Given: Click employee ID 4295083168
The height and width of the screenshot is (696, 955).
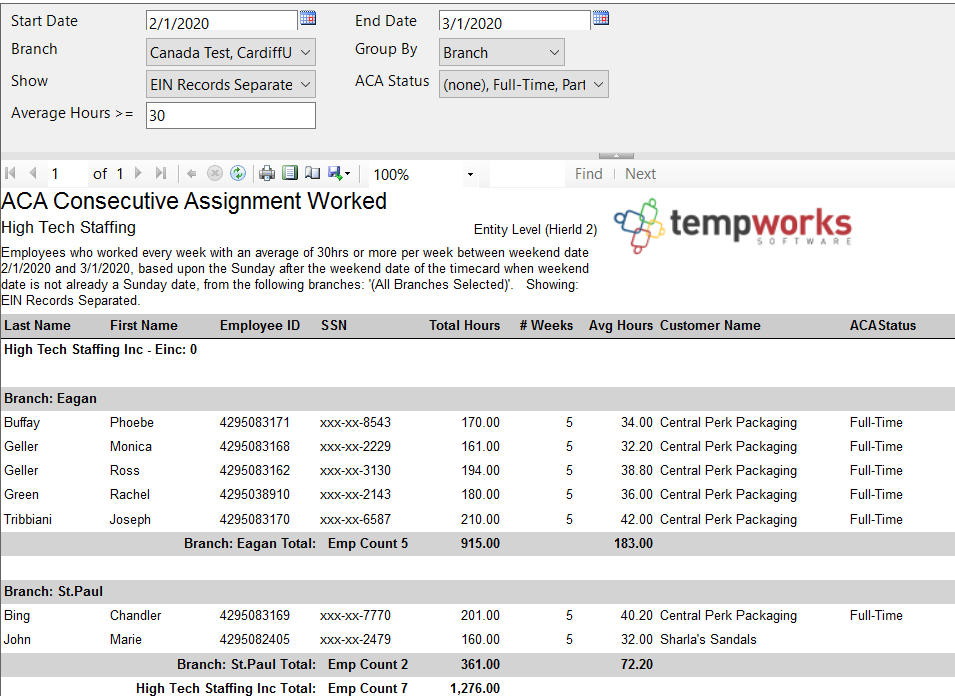Looking at the screenshot, I should 255,446.
